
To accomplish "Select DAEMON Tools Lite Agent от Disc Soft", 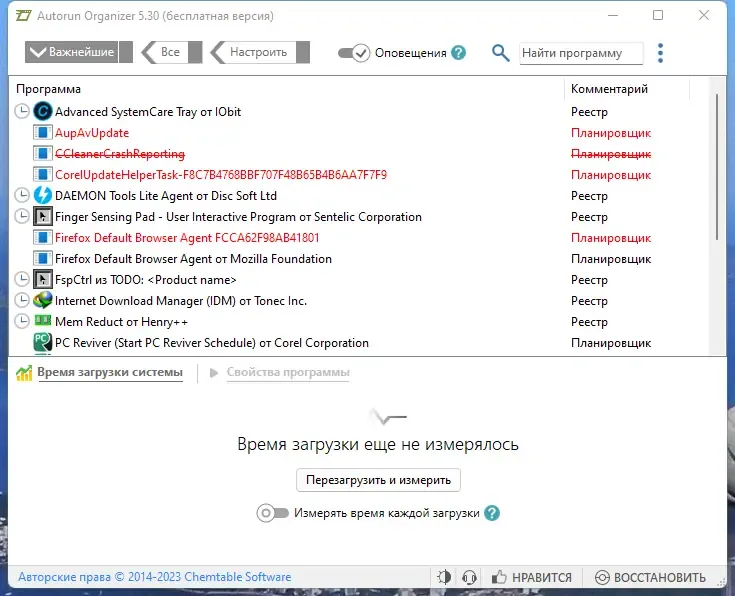I will (x=166, y=196).
